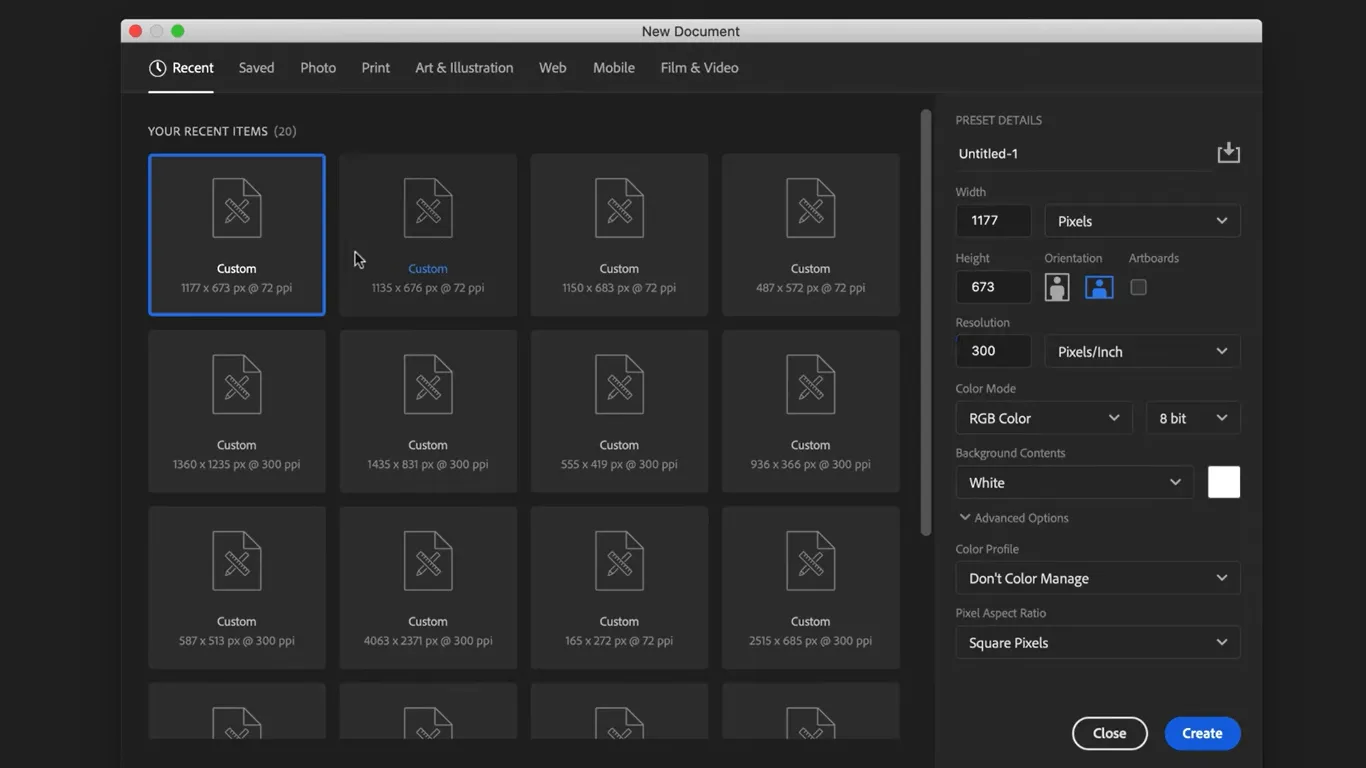1366x768 pixels.
Task: Click the document icon of 4063 x 2371 preset
Action: point(428,561)
